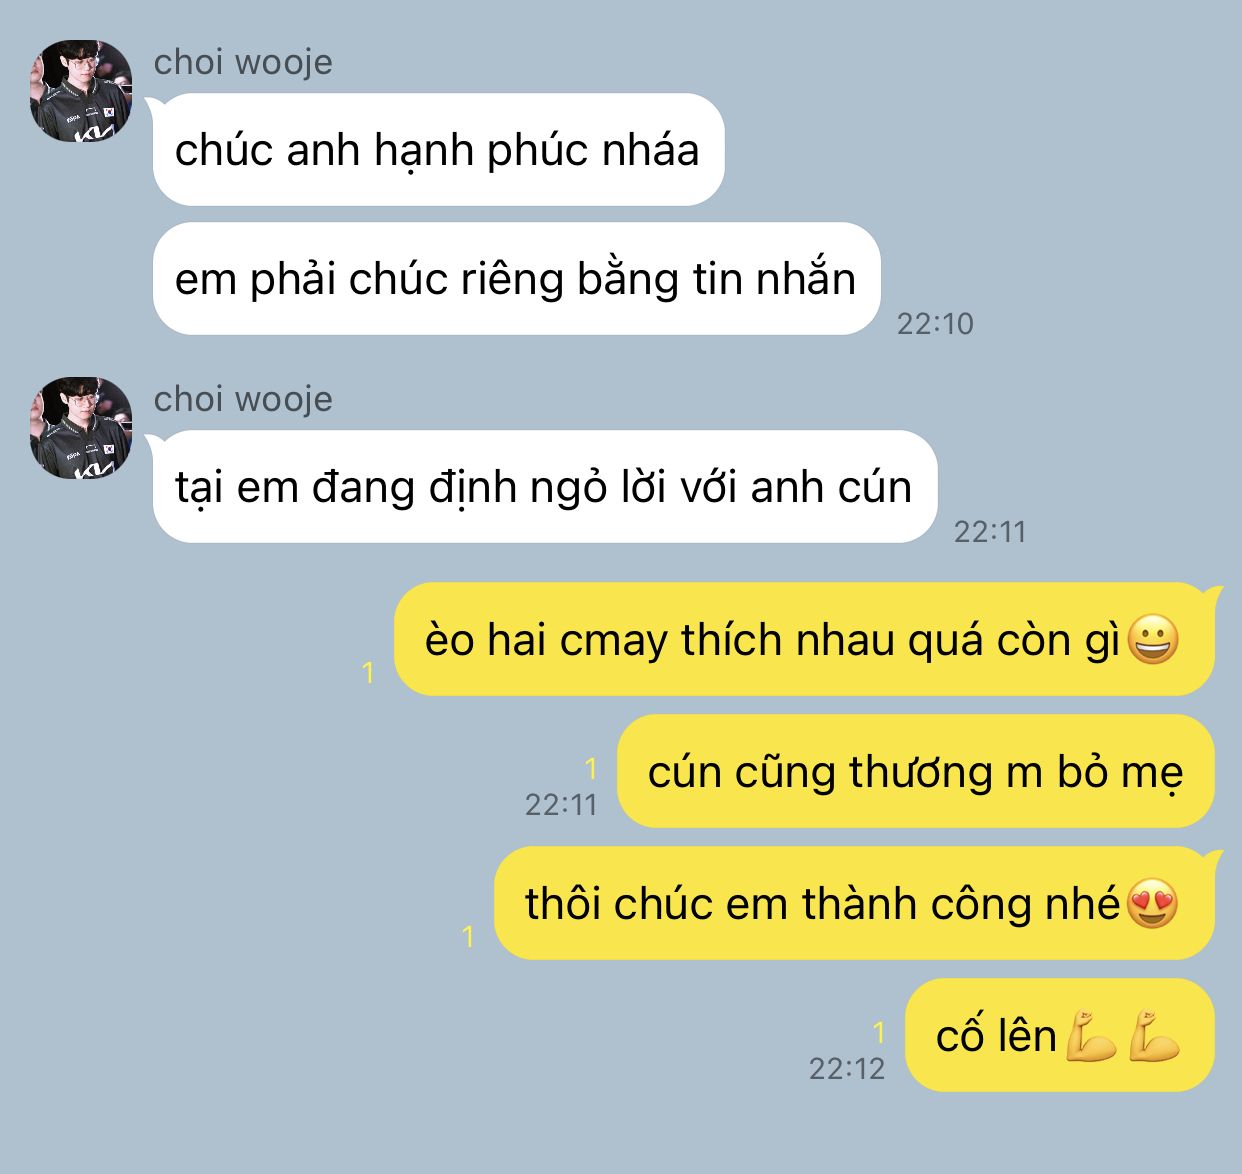Click the heart-eyes emoji in message
Image resolution: width=1242 pixels, height=1174 pixels.
click(1153, 904)
